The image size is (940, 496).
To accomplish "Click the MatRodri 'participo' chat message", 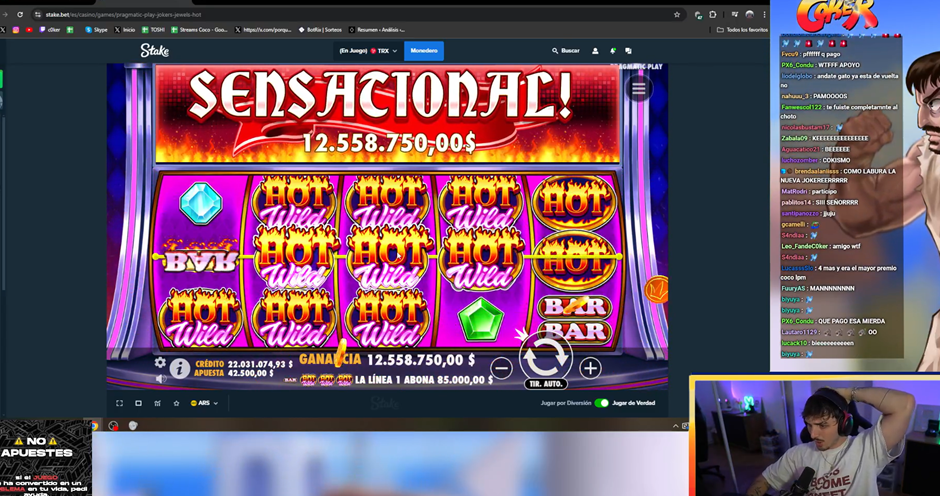I will [x=809, y=192].
